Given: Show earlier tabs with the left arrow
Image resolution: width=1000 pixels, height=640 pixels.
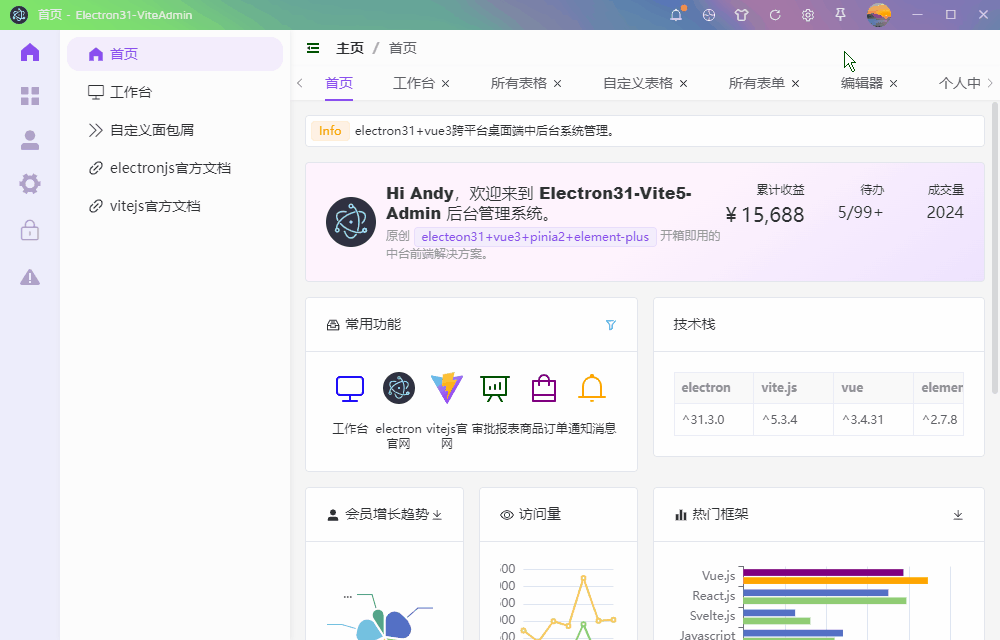Looking at the screenshot, I should click(x=300, y=83).
